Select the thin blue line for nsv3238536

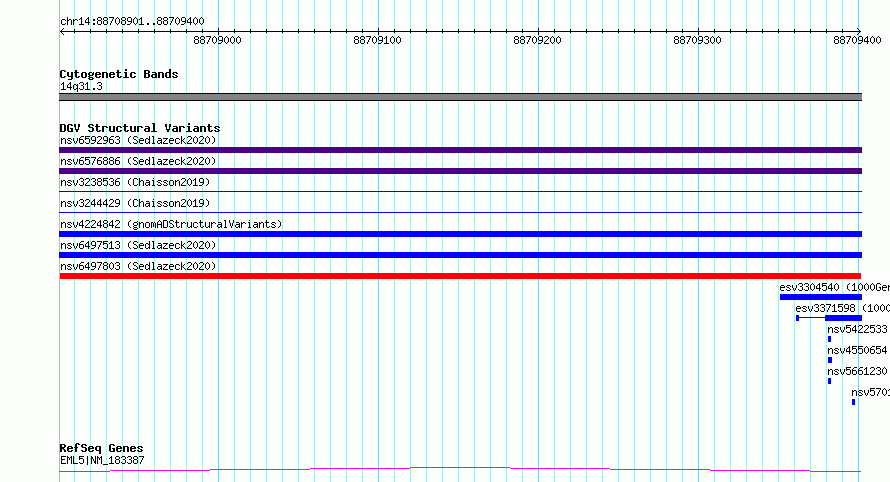[460, 192]
